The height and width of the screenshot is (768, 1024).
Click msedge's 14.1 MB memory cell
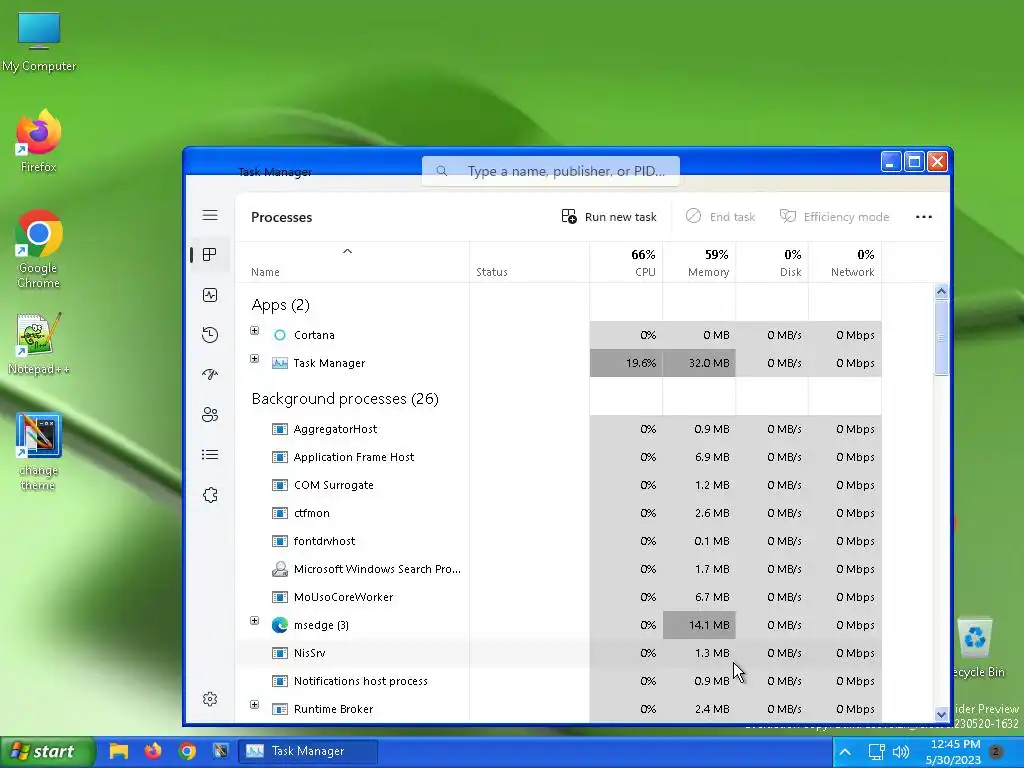699,625
